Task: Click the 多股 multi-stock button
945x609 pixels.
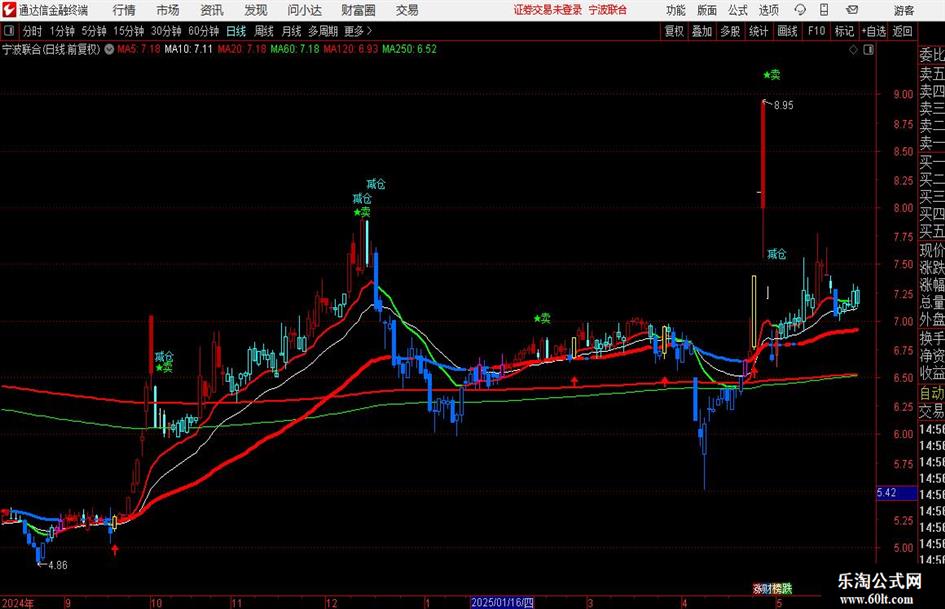Action: (730, 31)
